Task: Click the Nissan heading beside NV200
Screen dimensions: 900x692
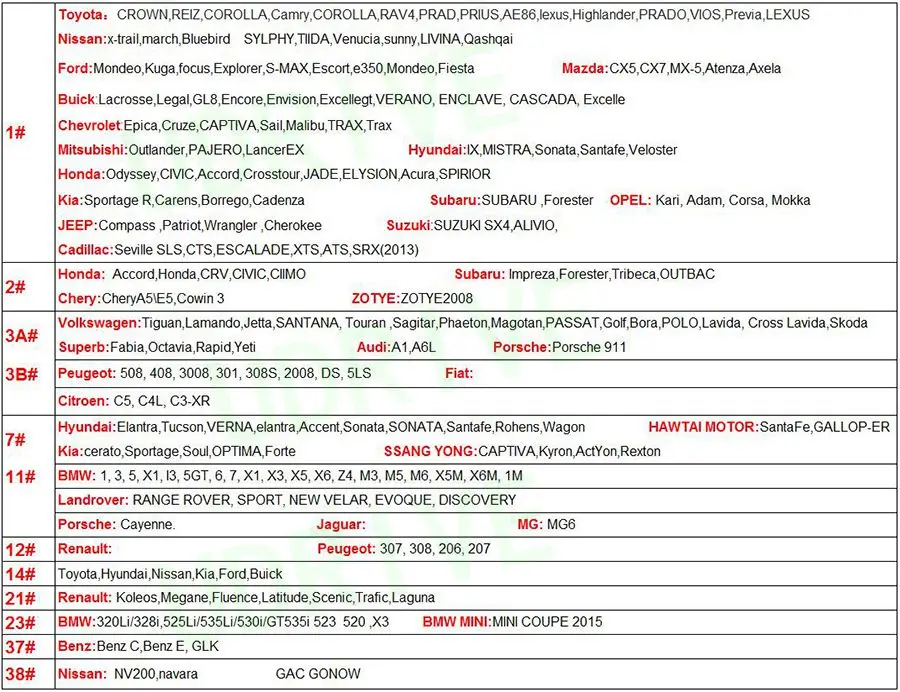Action: 82,674
